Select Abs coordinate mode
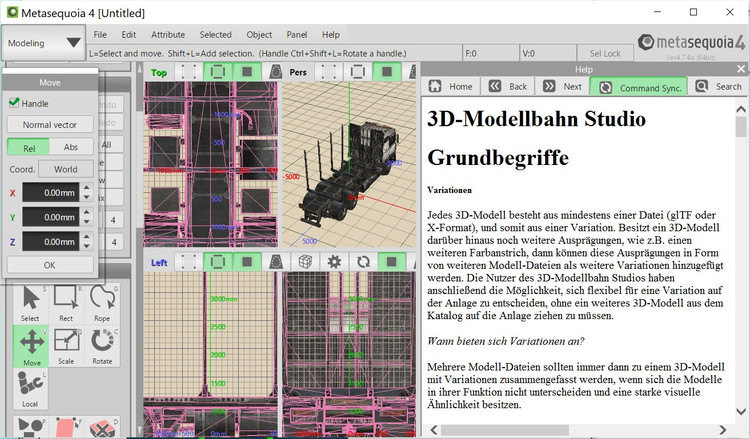Image resolution: width=750 pixels, height=439 pixels. tap(71, 147)
